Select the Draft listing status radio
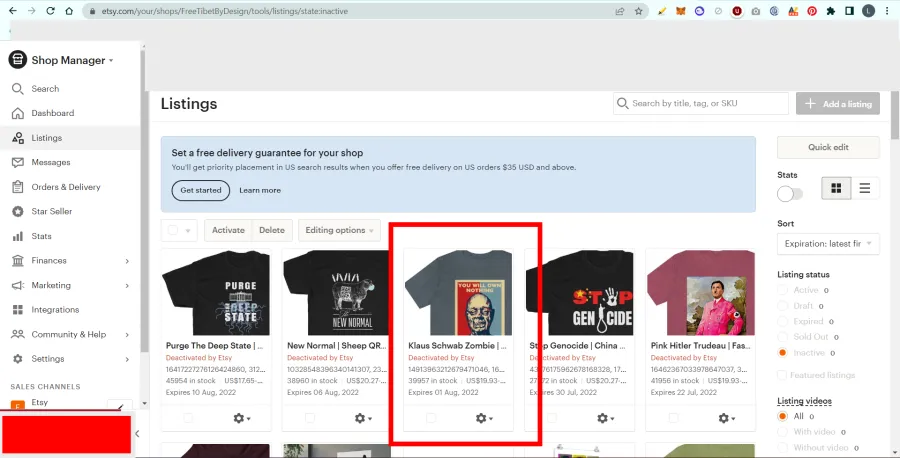 coord(782,306)
